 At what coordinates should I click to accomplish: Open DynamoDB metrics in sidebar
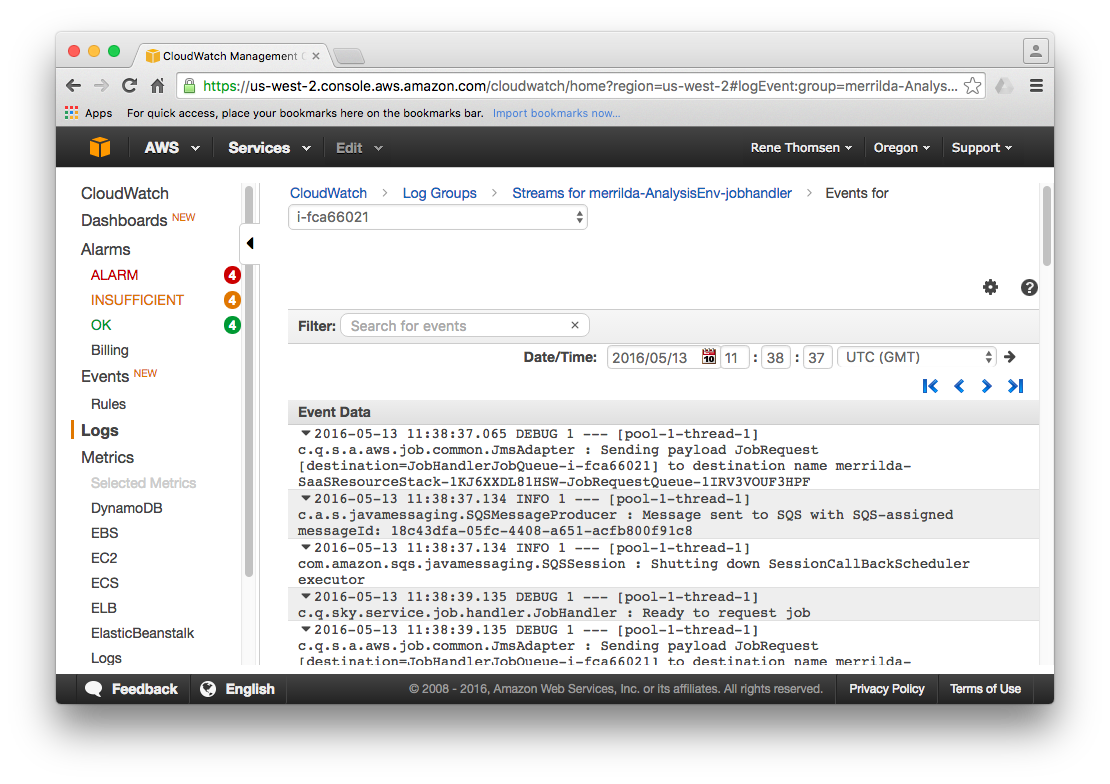[127, 508]
